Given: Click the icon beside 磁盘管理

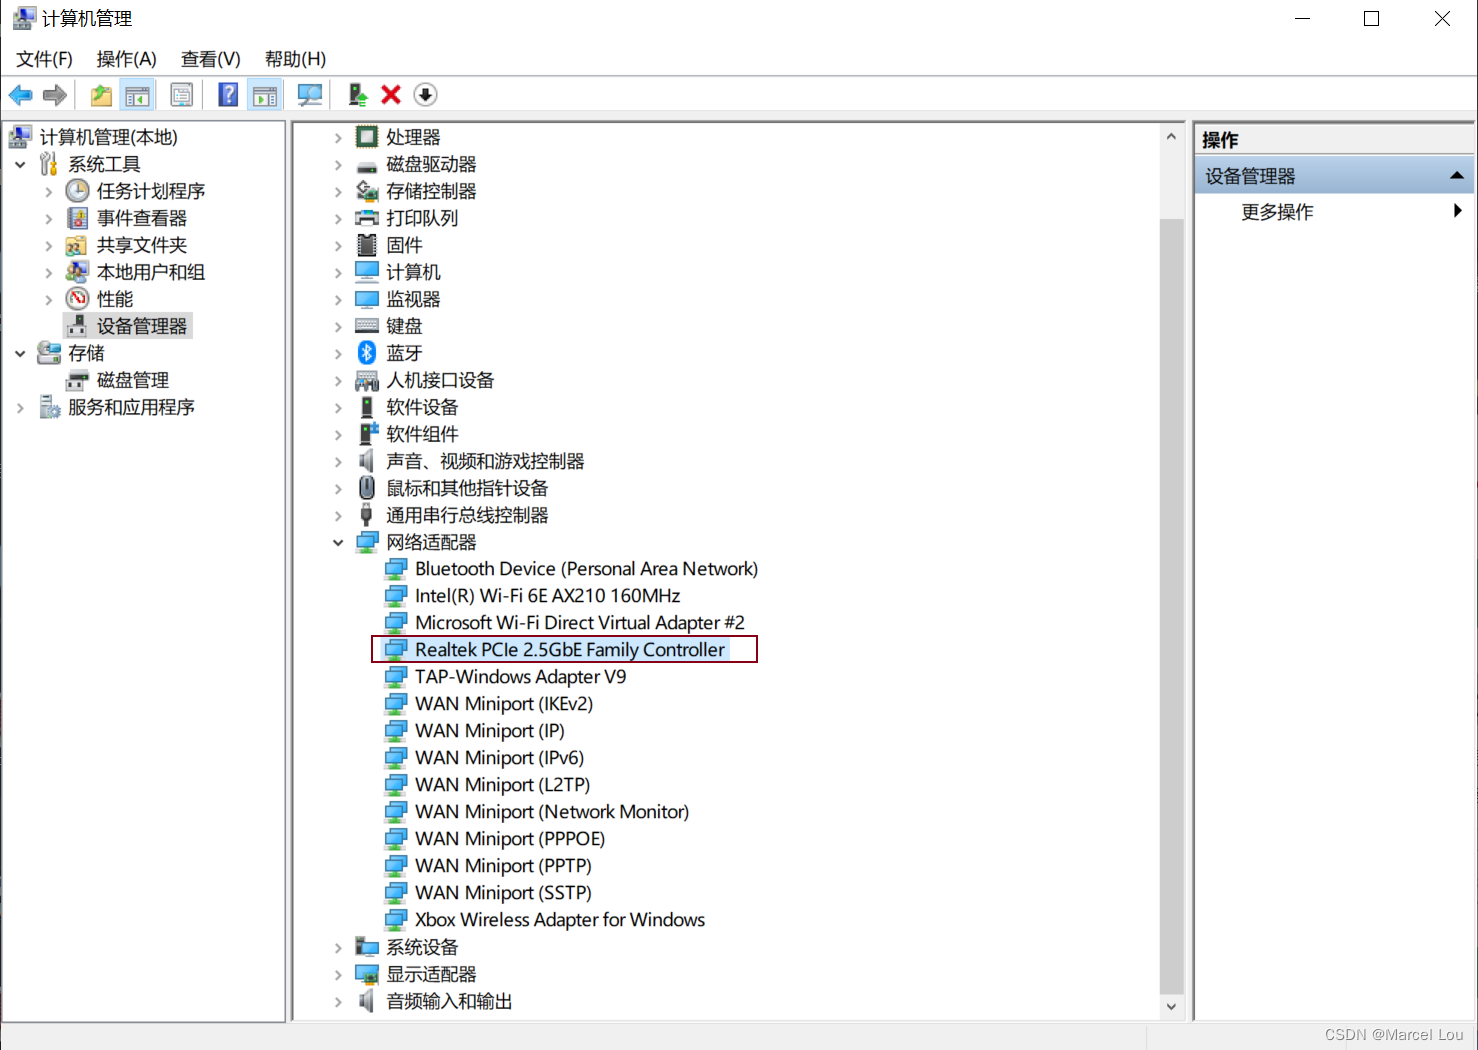Looking at the screenshot, I should pyautogui.click(x=78, y=380).
